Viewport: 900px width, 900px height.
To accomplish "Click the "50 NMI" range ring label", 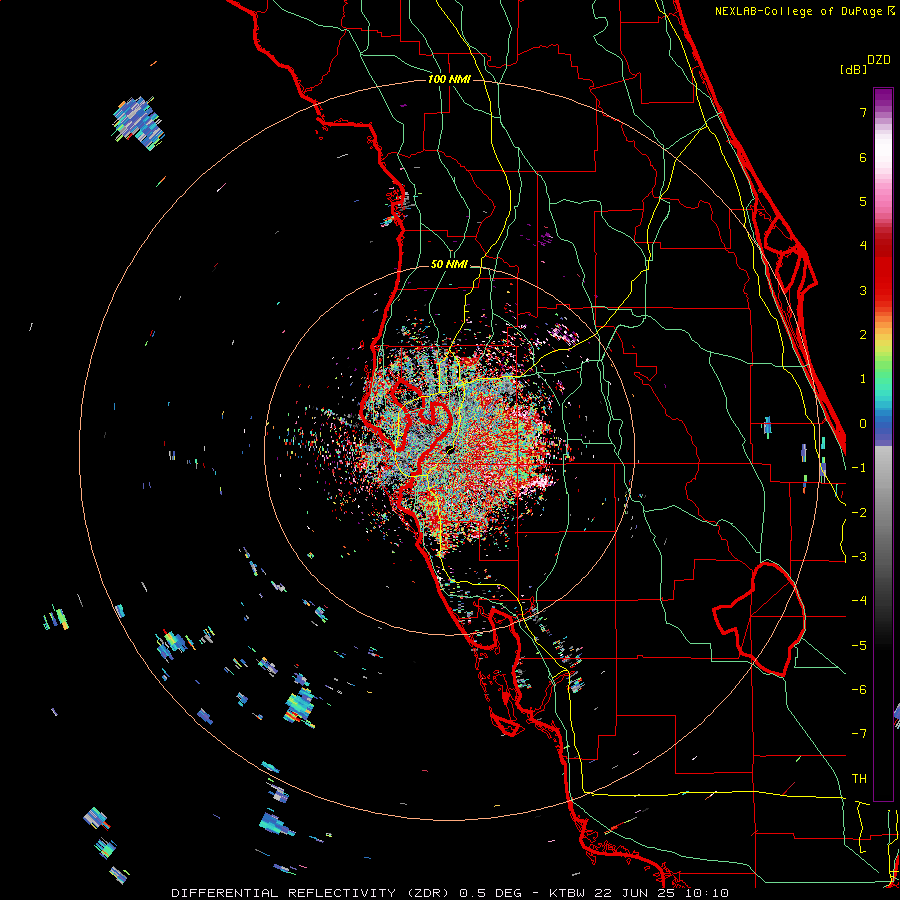I will click(449, 264).
